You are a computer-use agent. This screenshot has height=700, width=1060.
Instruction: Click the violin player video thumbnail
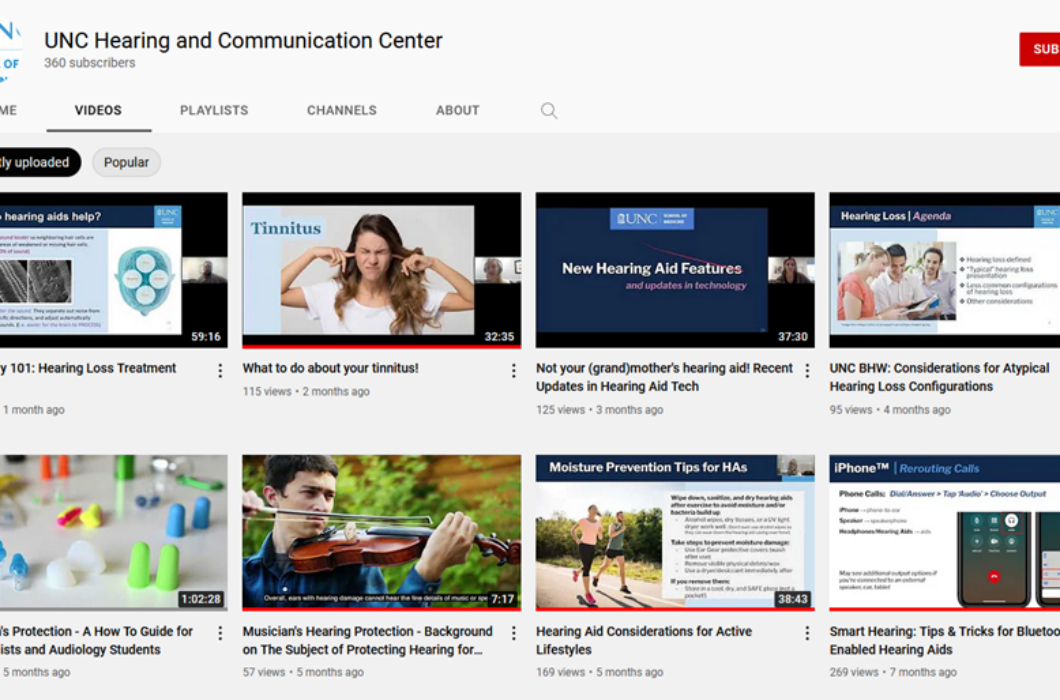pos(381,532)
